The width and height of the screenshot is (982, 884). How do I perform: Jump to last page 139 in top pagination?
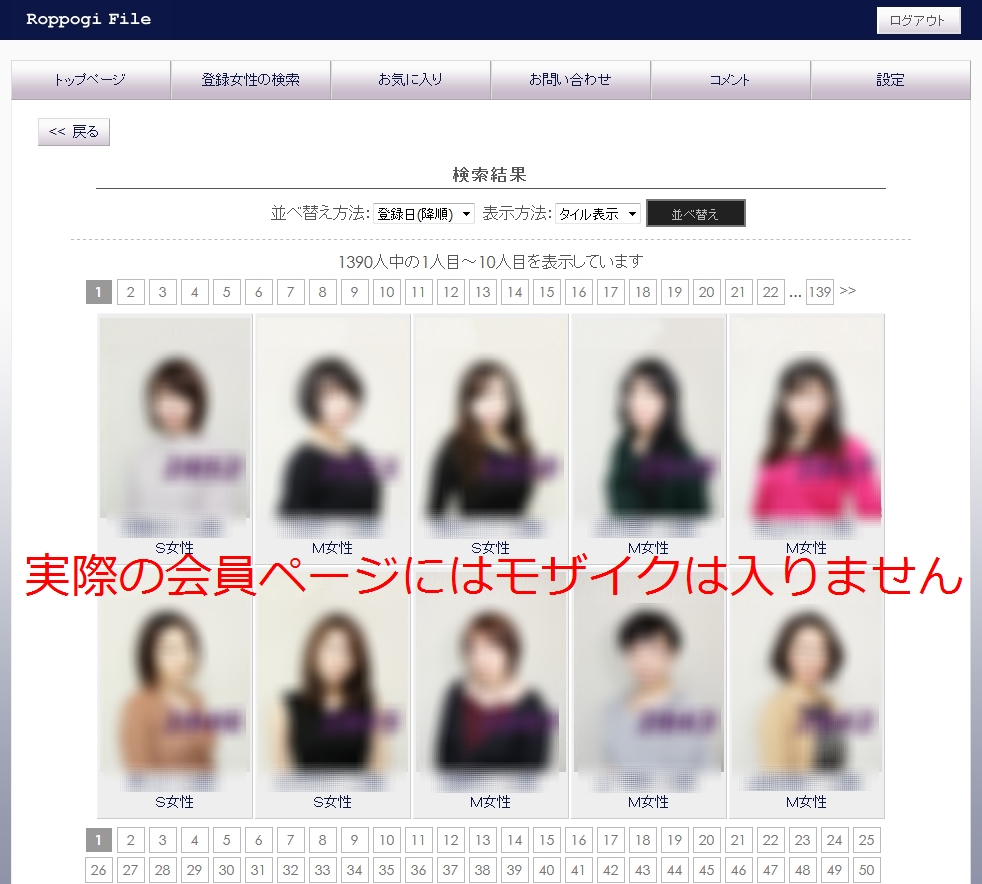(x=820, y=292)
